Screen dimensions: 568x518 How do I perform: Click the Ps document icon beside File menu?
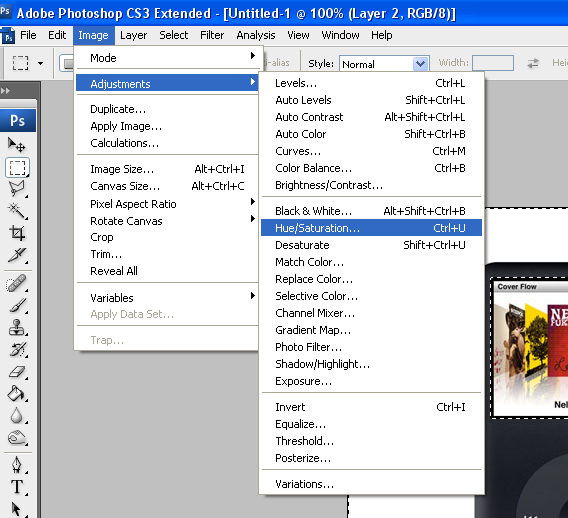(8, 36)
